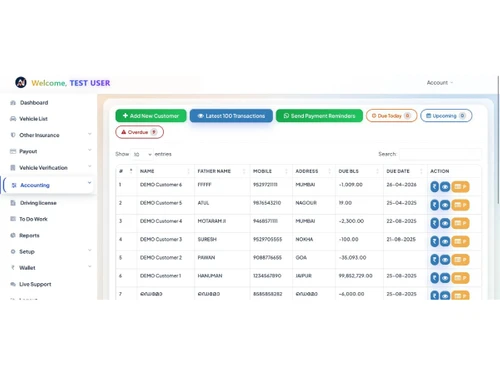Click the Search input field
The height and width of the screenshot is (375, 500).
point(440,154)
